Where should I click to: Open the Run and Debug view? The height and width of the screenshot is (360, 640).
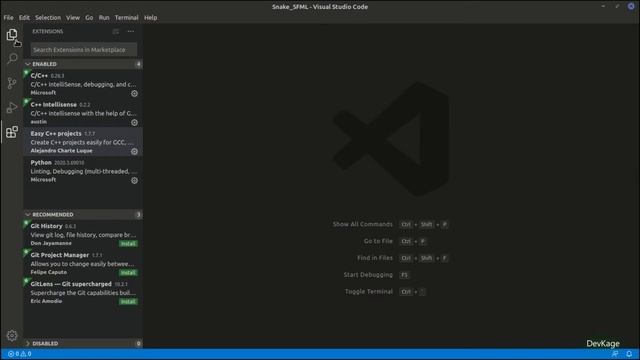[12, 108]
